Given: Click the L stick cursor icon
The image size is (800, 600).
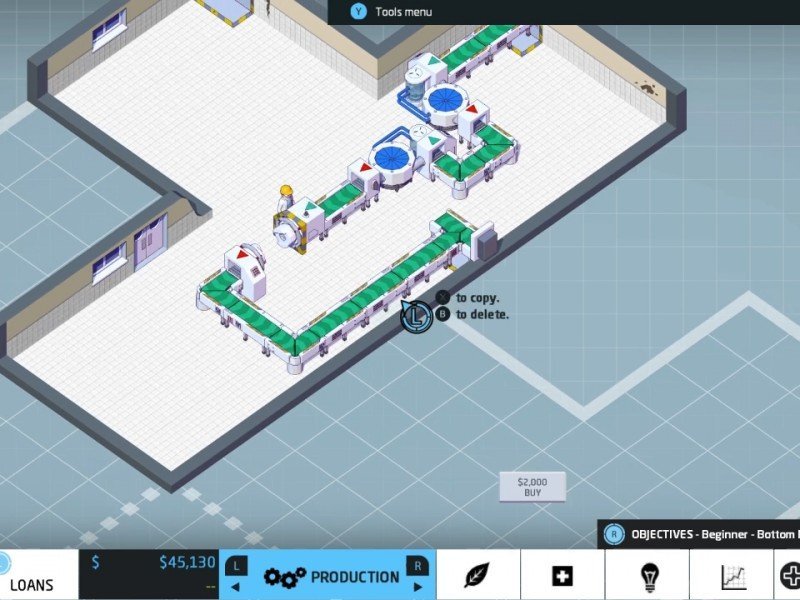Looking at the screenshot, I should coord(415,317).
